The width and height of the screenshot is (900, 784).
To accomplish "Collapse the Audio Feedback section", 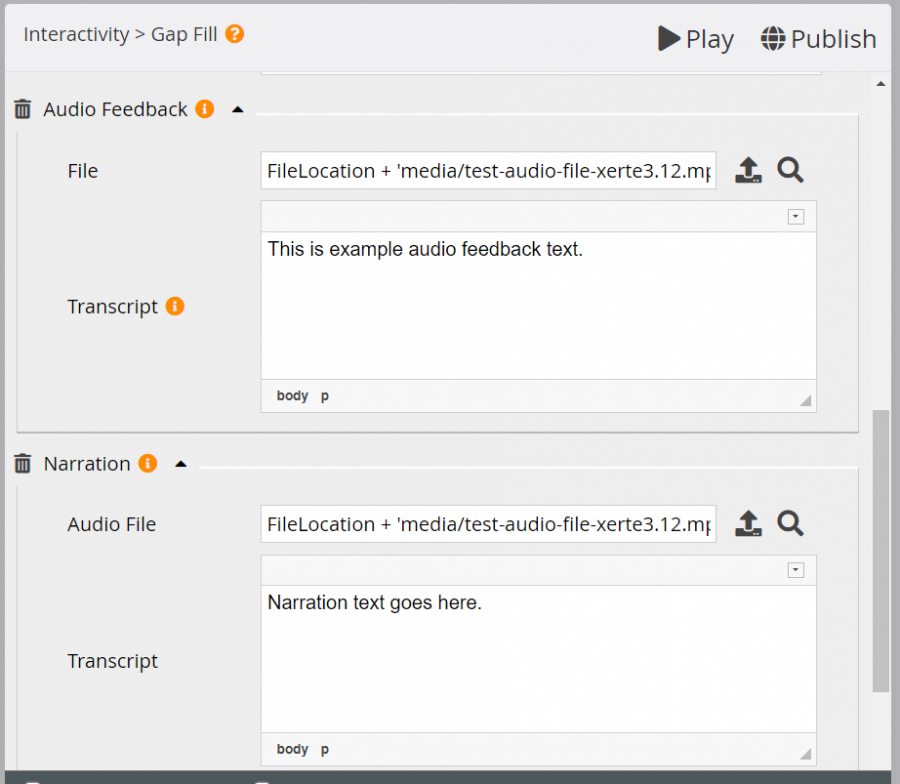I will click(237, 109).
